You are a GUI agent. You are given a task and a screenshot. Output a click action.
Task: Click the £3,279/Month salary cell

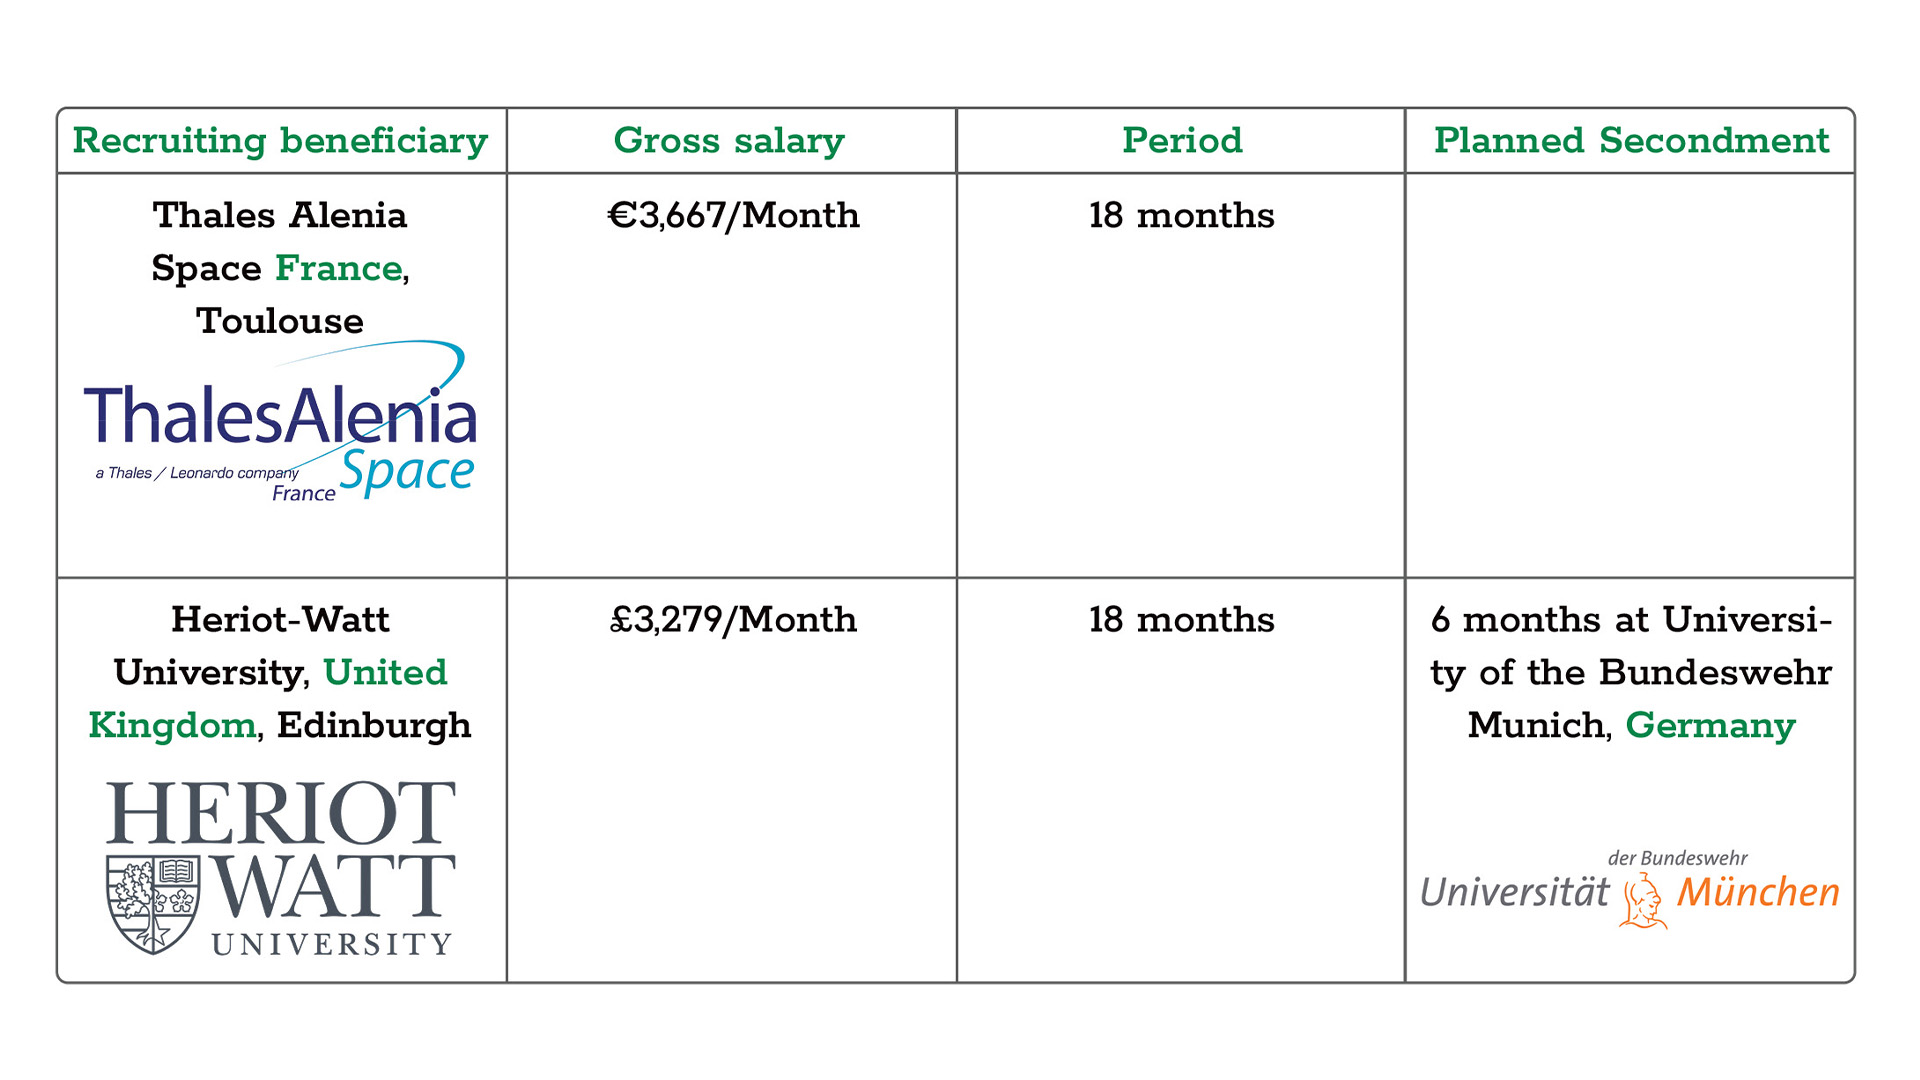click(x=733, y=620)
